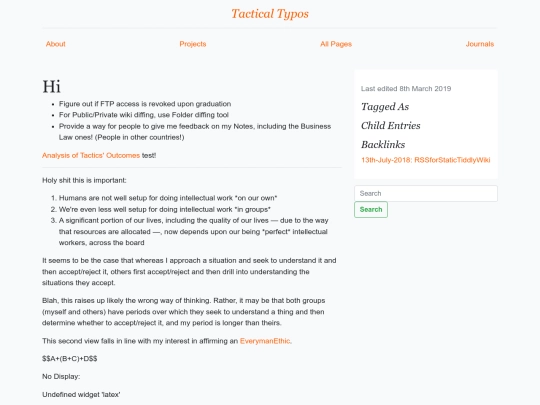Click the green Search button
540x405 pixels.
(x=371, y=209)
